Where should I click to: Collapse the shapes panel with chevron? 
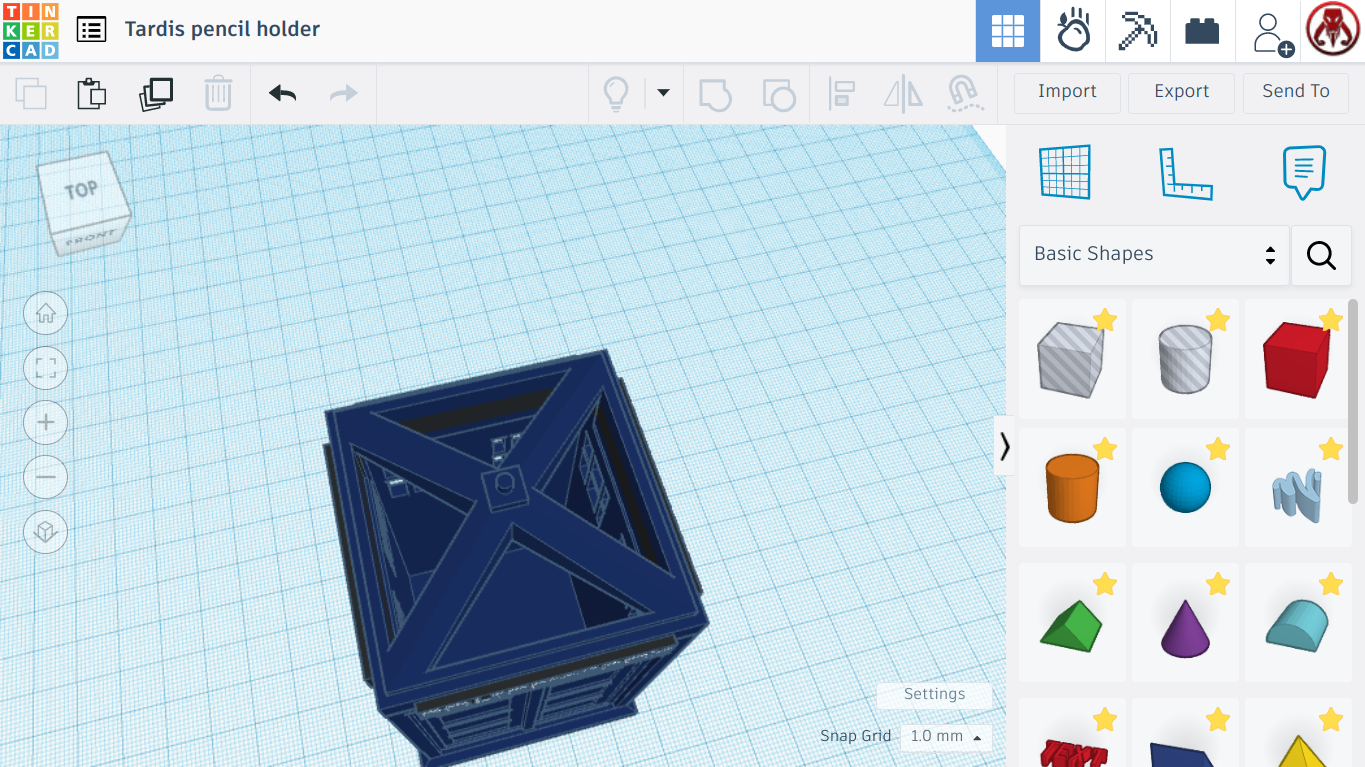(x=1004, y=446)
